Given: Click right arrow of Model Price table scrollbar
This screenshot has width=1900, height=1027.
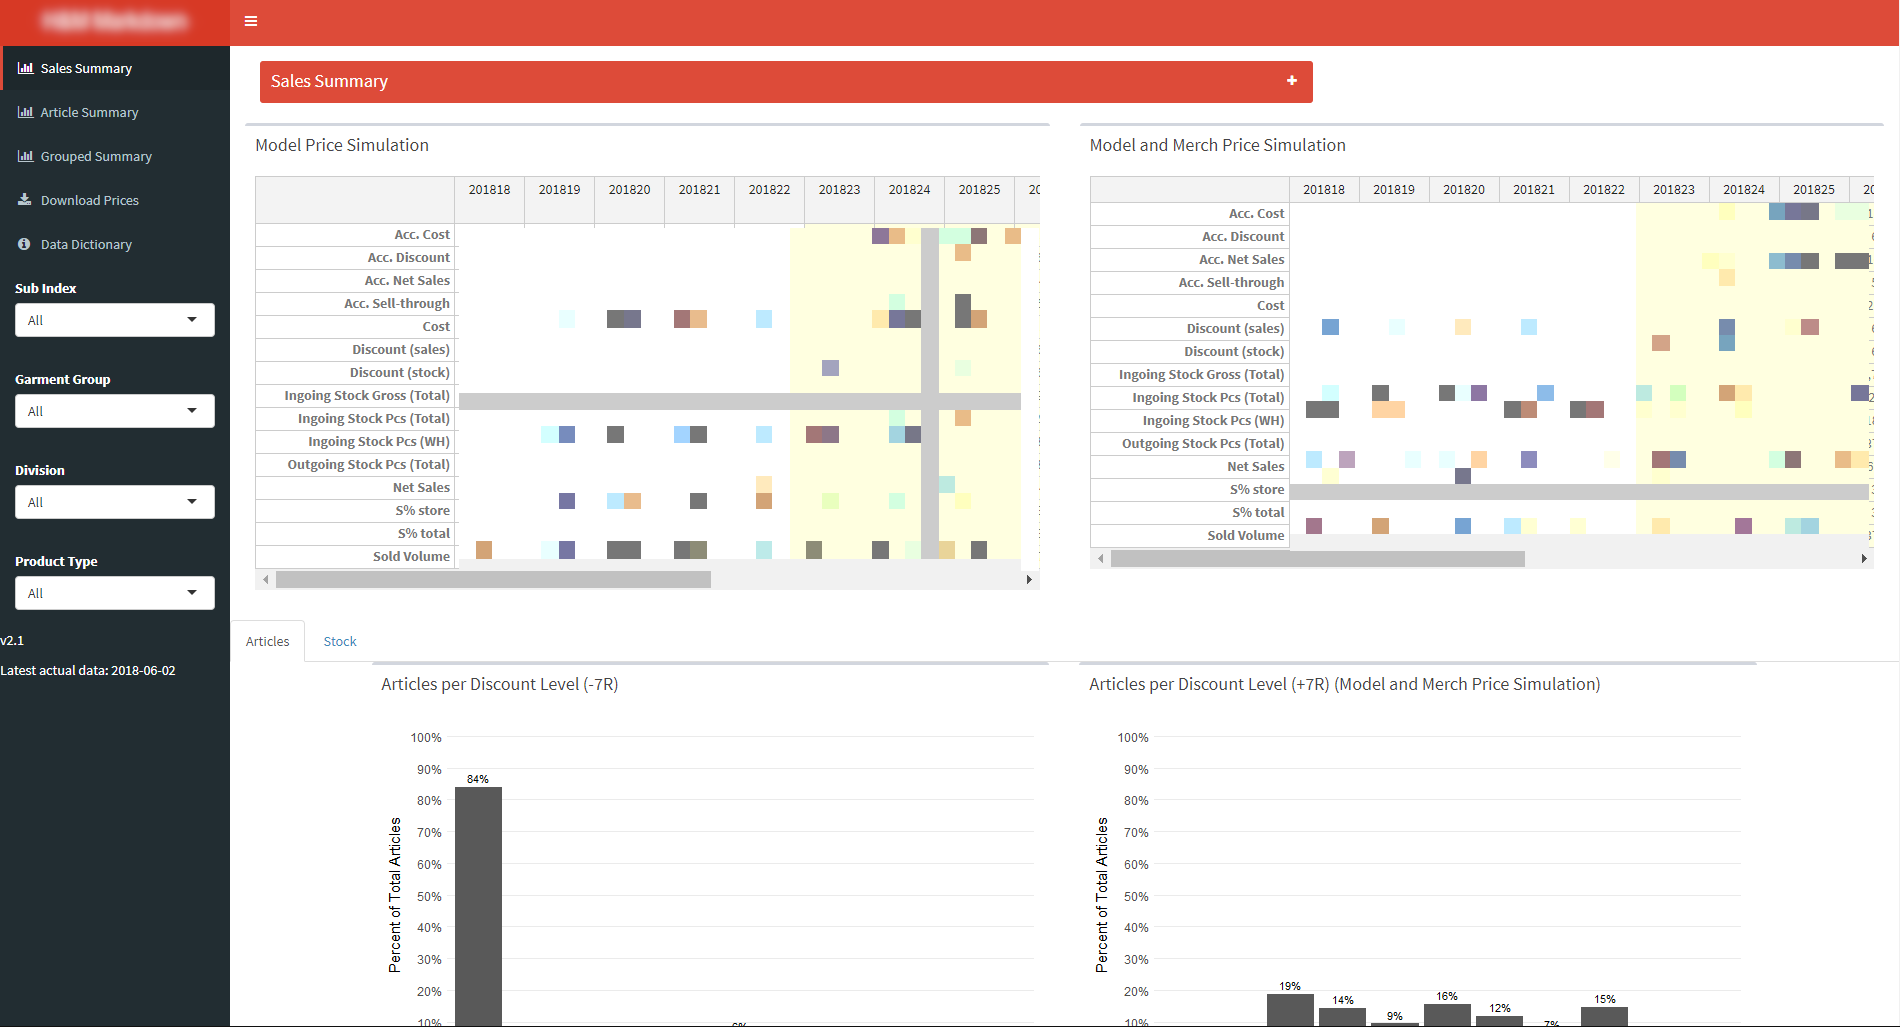Looking at the screenshot, I should pyautogui.click(x=1029, y=579).
